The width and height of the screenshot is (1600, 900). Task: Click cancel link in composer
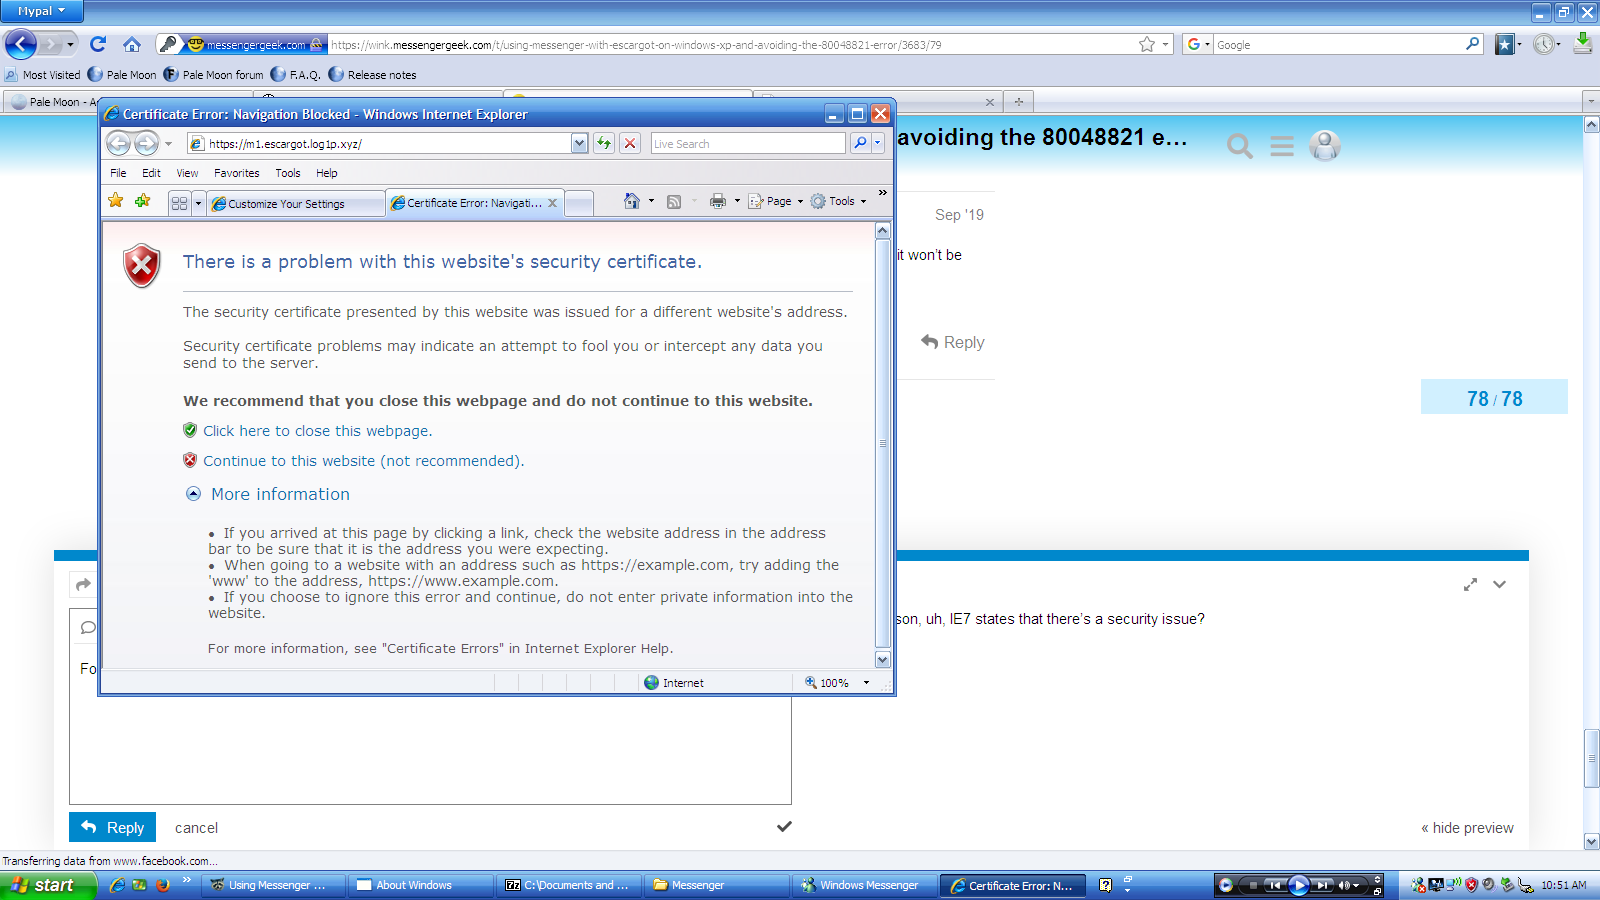(196, 828)
